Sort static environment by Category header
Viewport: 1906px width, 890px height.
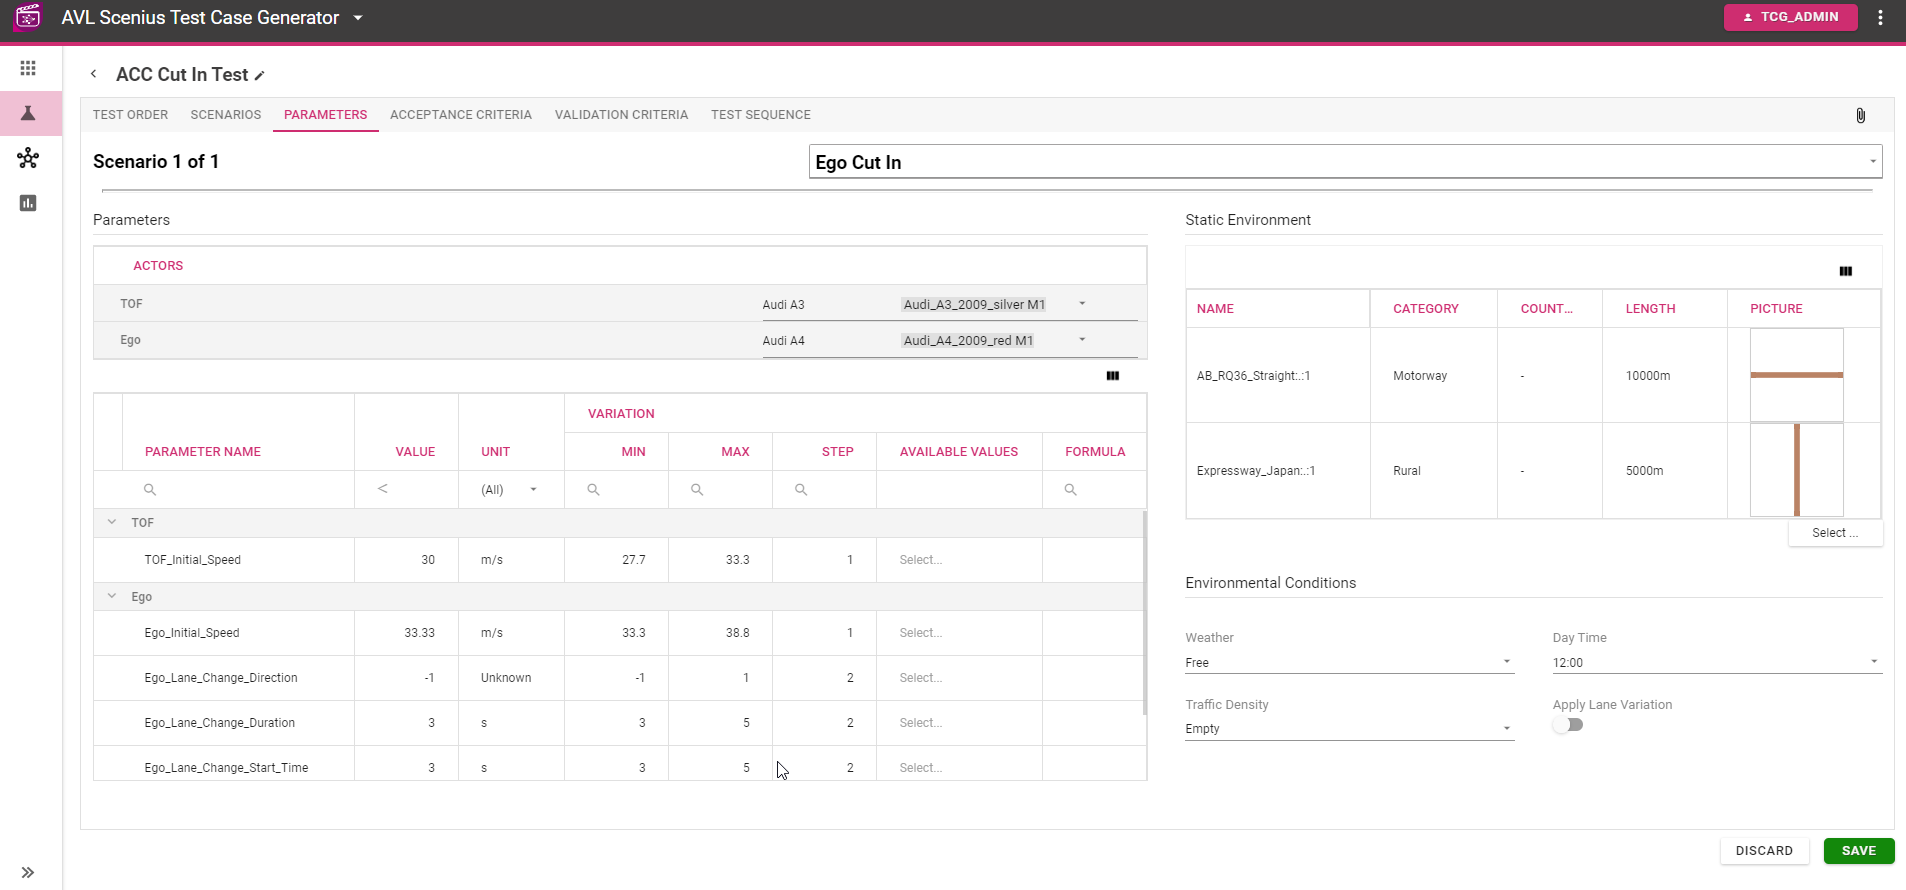(1426, 309)
